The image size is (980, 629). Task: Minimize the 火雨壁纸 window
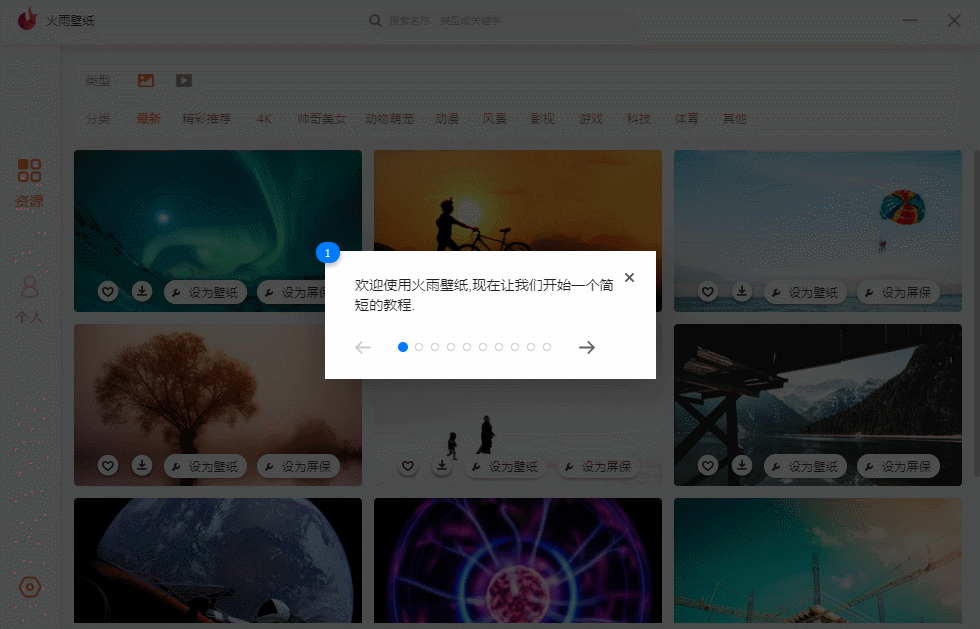(x=910, y=20)
